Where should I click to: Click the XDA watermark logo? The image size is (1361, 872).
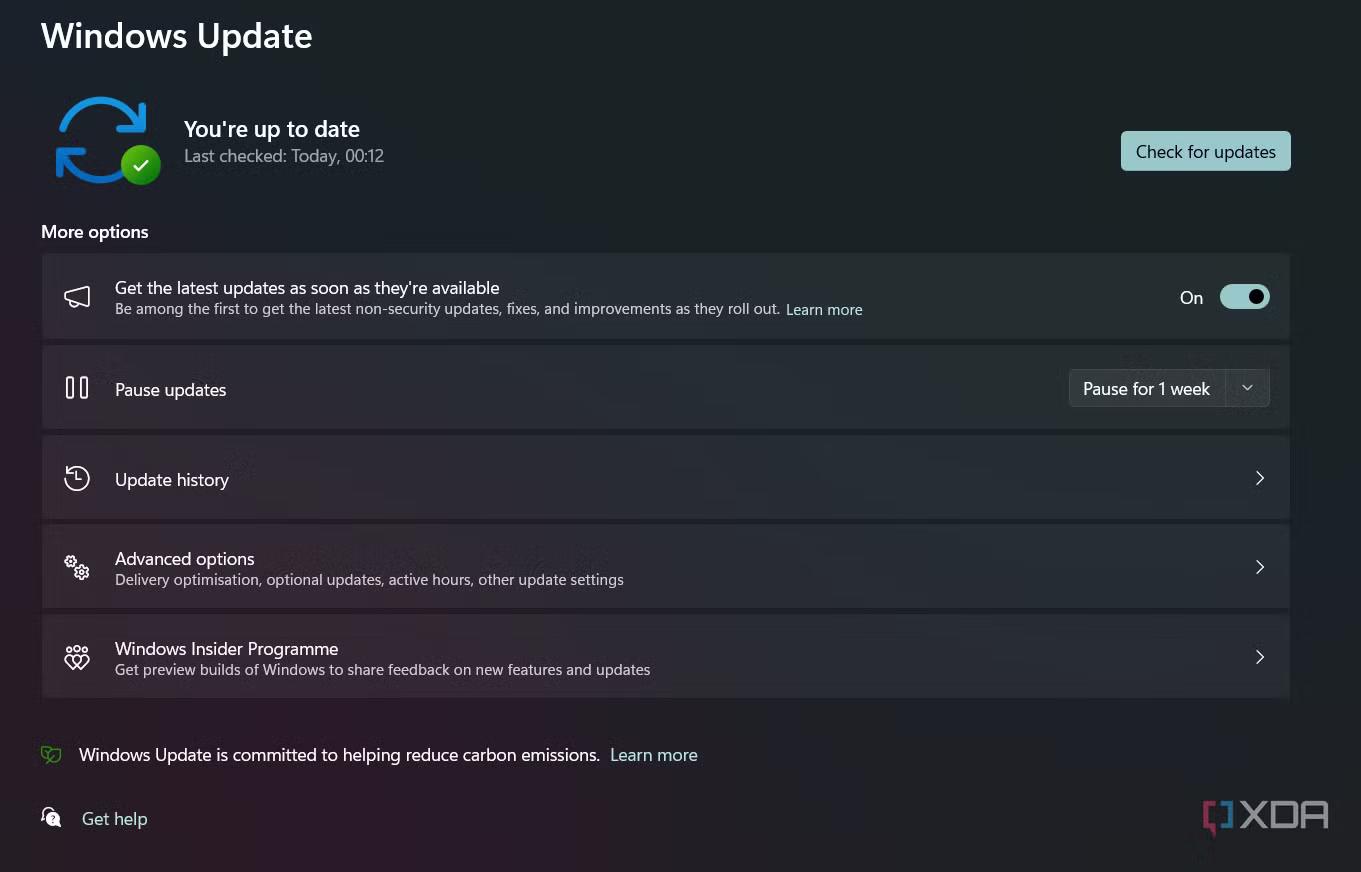[1265, 816]
